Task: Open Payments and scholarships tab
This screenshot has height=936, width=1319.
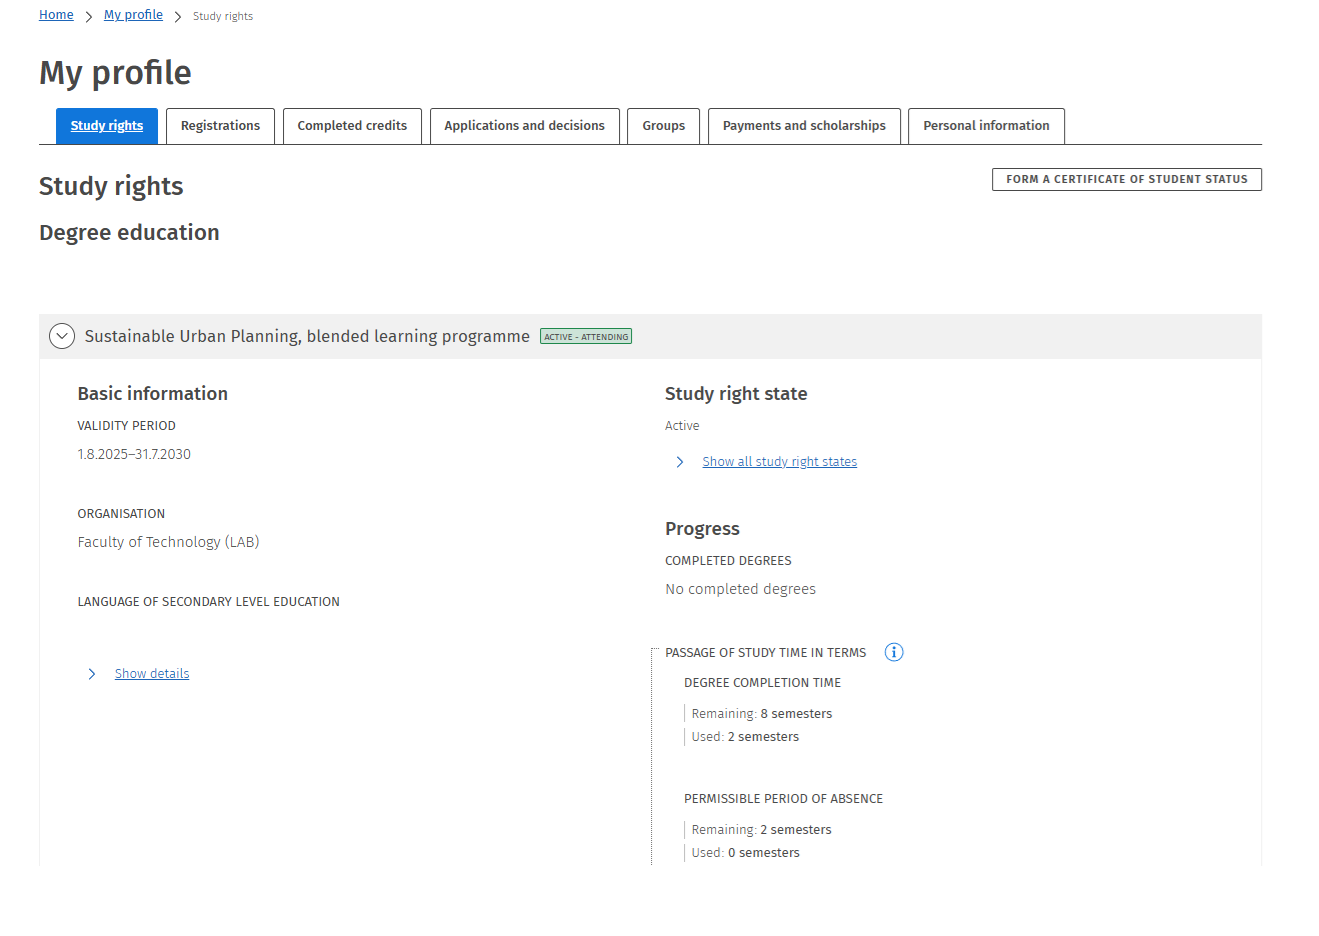Action: click(x=804, y=126)
